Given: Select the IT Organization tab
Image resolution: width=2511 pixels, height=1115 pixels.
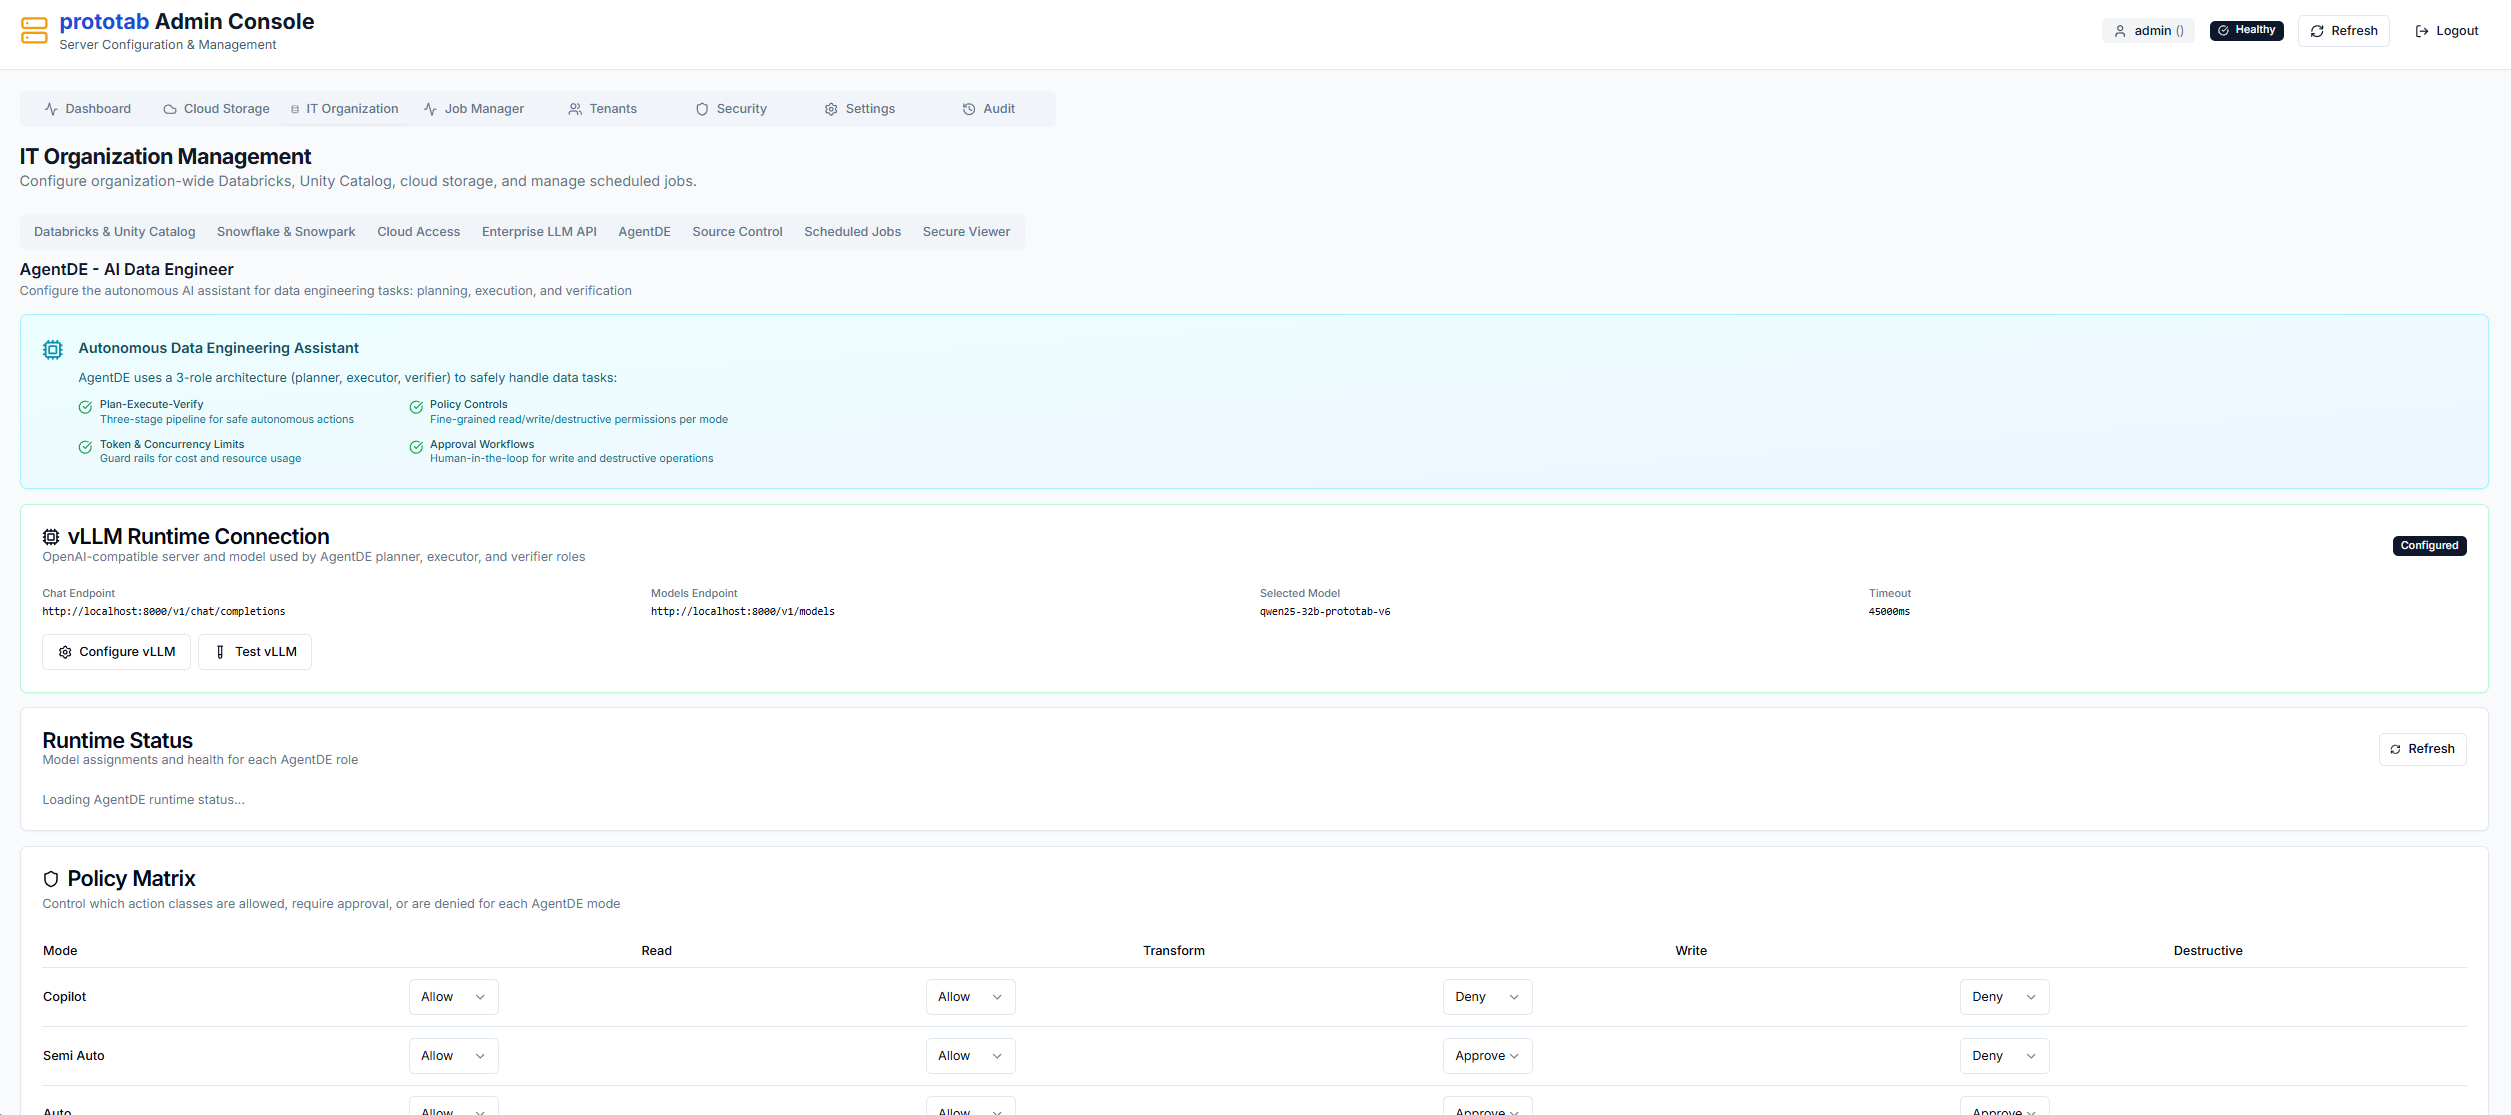Looking at the screenshot, I should point(345,109).
